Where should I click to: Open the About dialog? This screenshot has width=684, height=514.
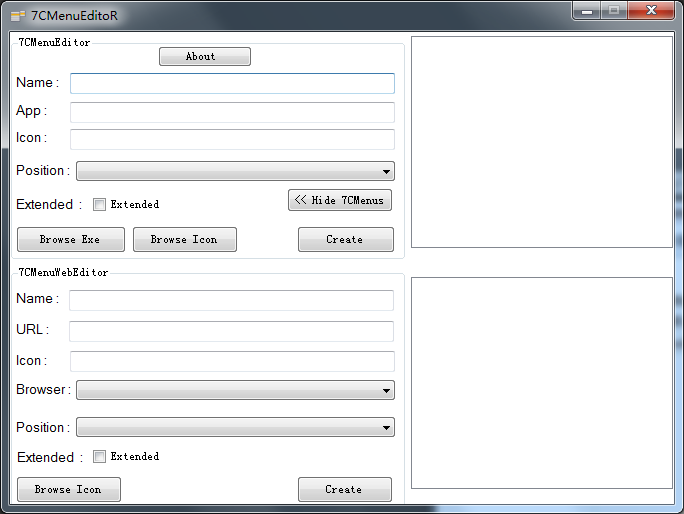205,57
